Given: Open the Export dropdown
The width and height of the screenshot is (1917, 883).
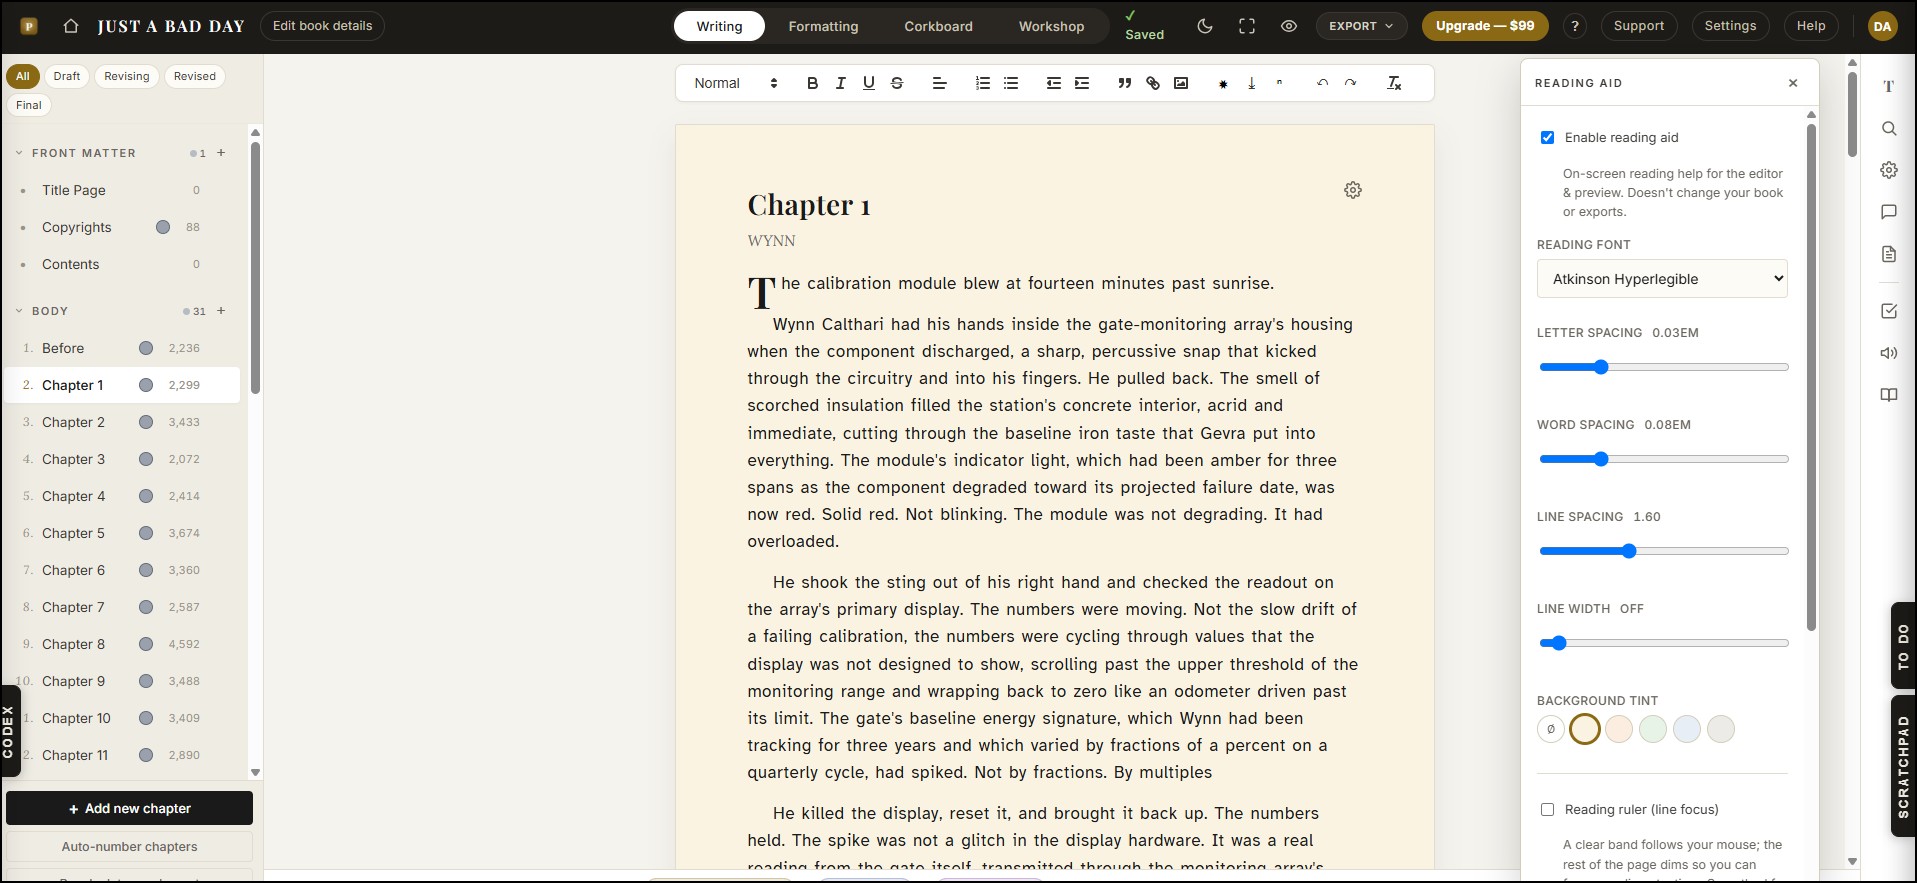Looking at the screenshot, I should (1361, 26).
